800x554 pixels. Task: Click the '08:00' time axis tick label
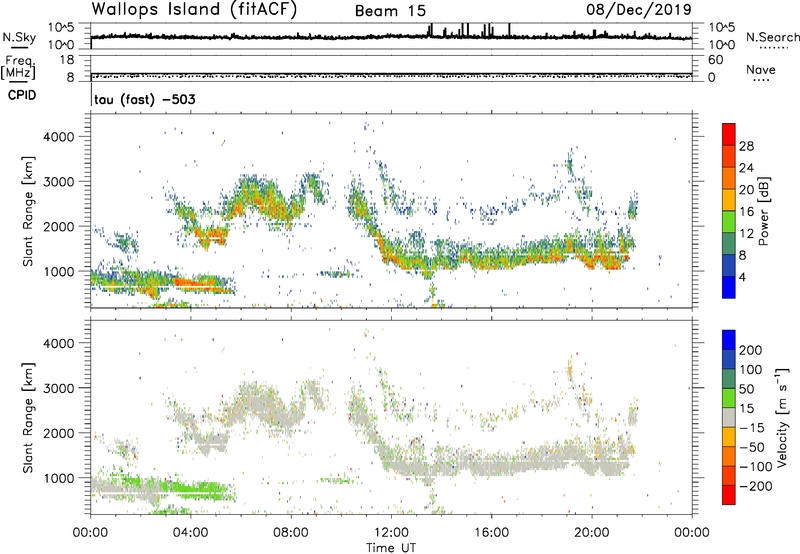point(291,533)
